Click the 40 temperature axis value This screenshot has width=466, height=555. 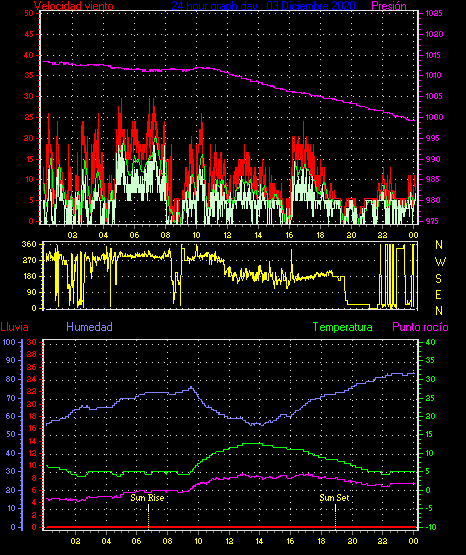click(x=430, y=342)
